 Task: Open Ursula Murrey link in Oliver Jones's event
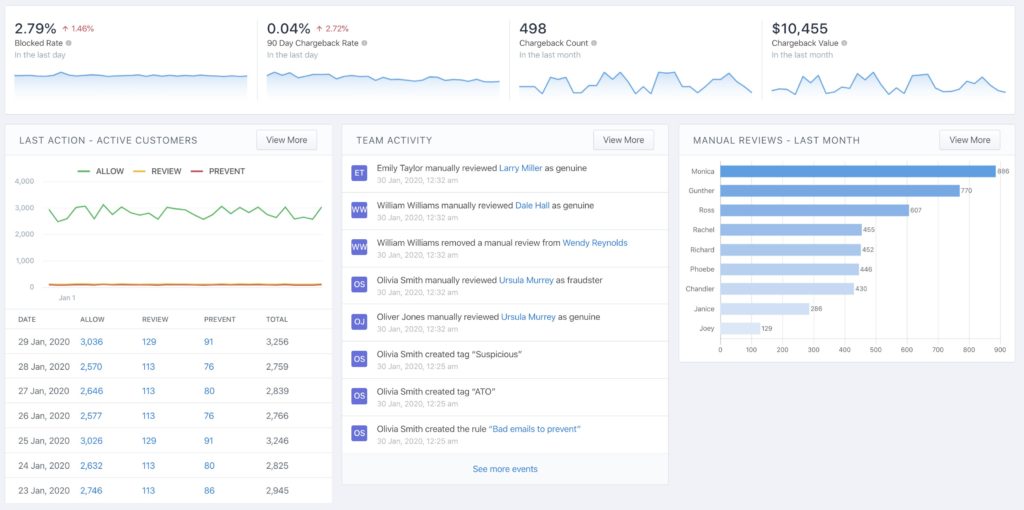tap(528, 317)
